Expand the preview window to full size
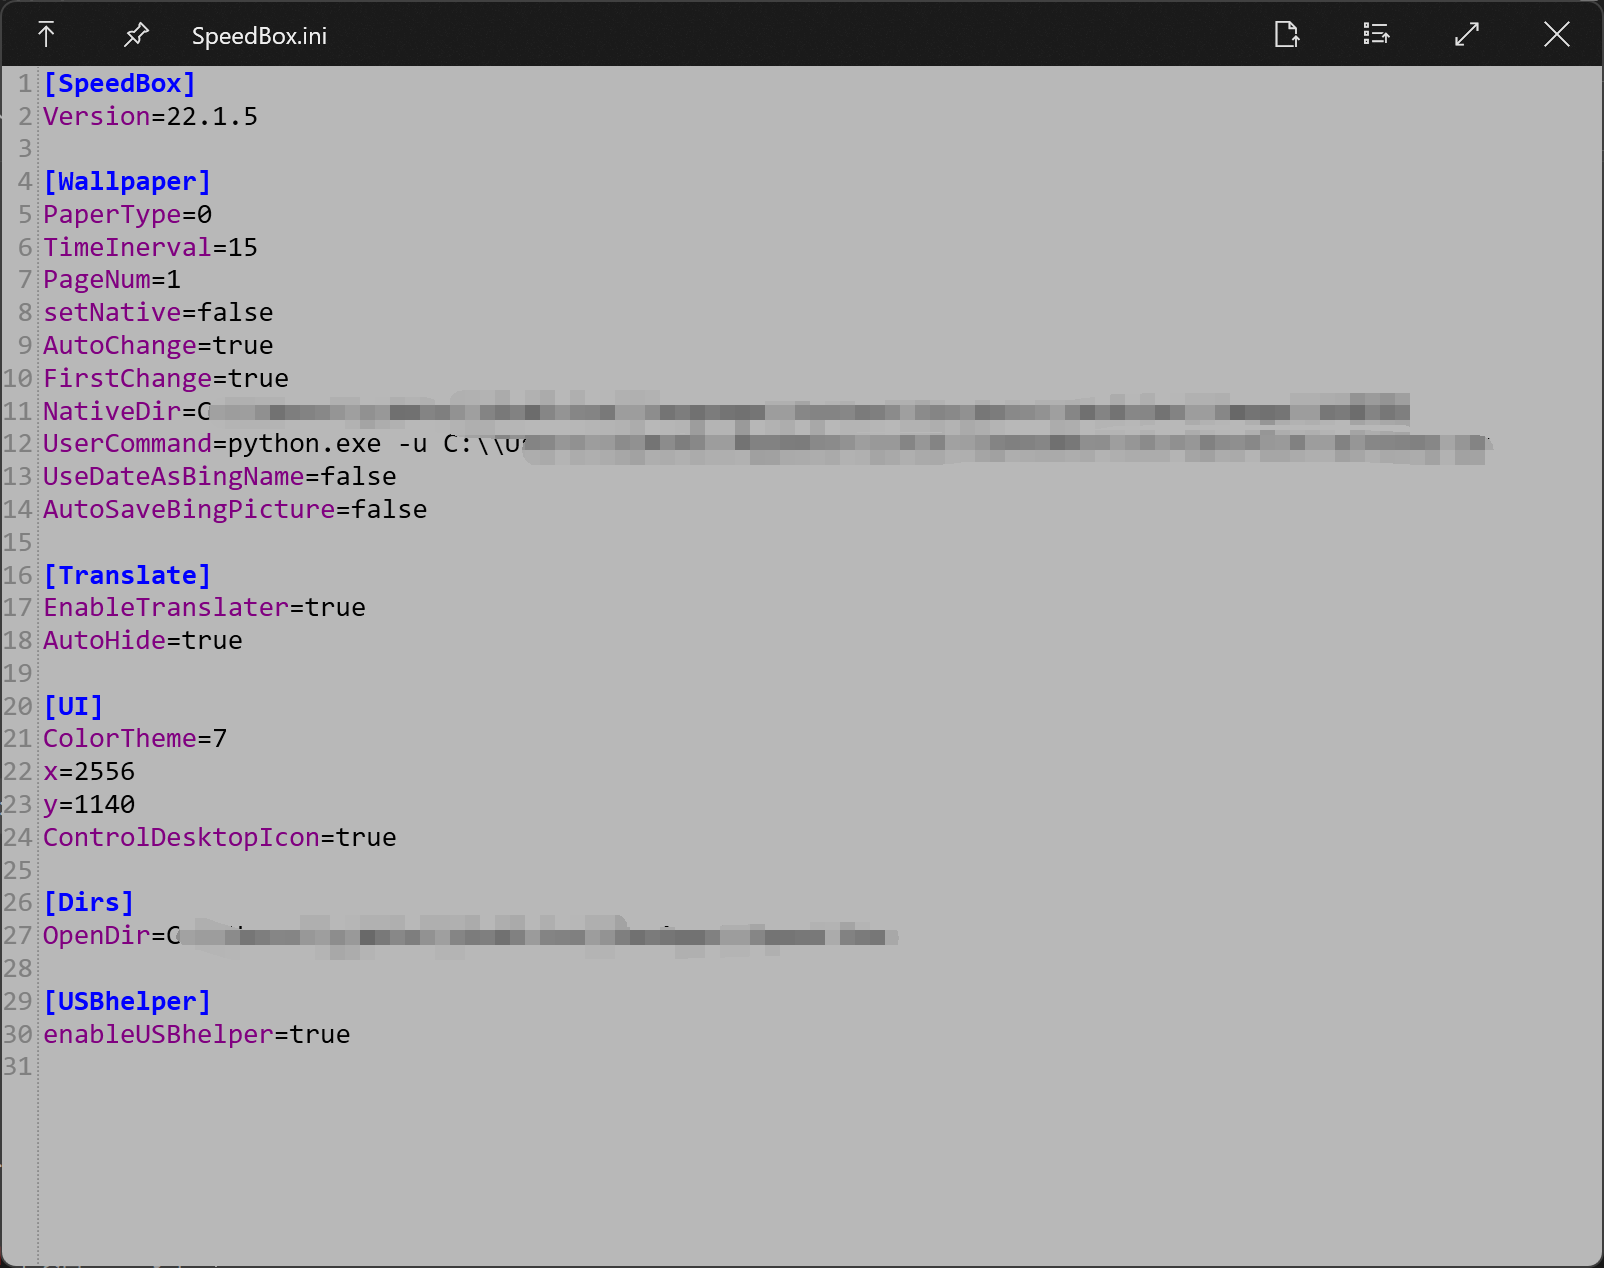Screen dimensions: 1604x1268 point(1467,35)
